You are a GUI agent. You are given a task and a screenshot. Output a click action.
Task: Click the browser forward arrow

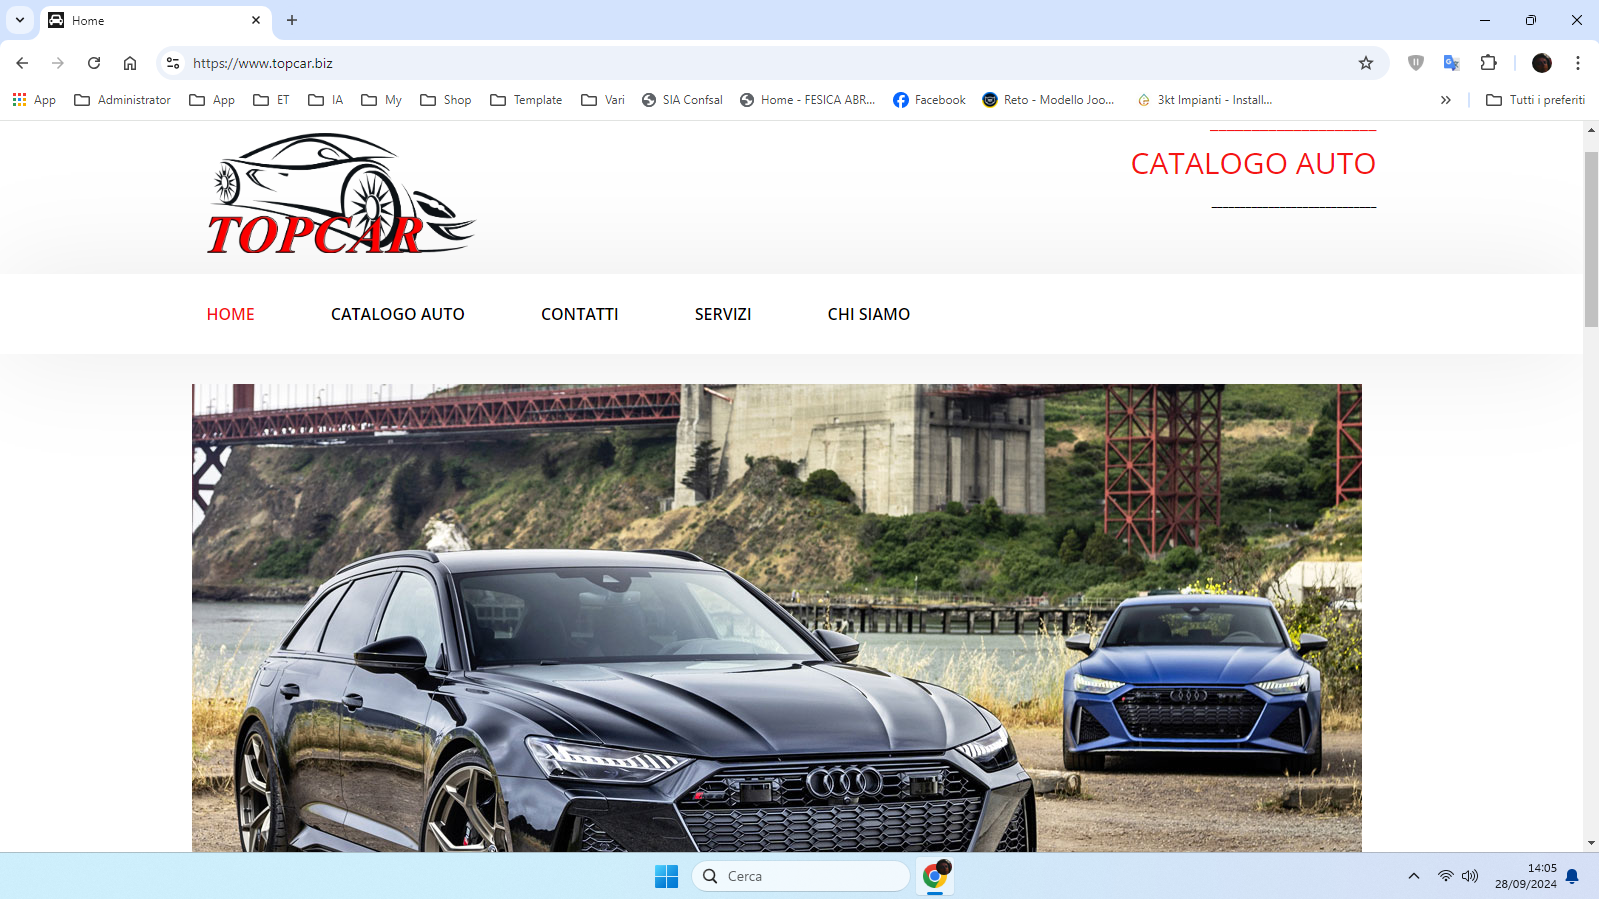click(58, 63)
